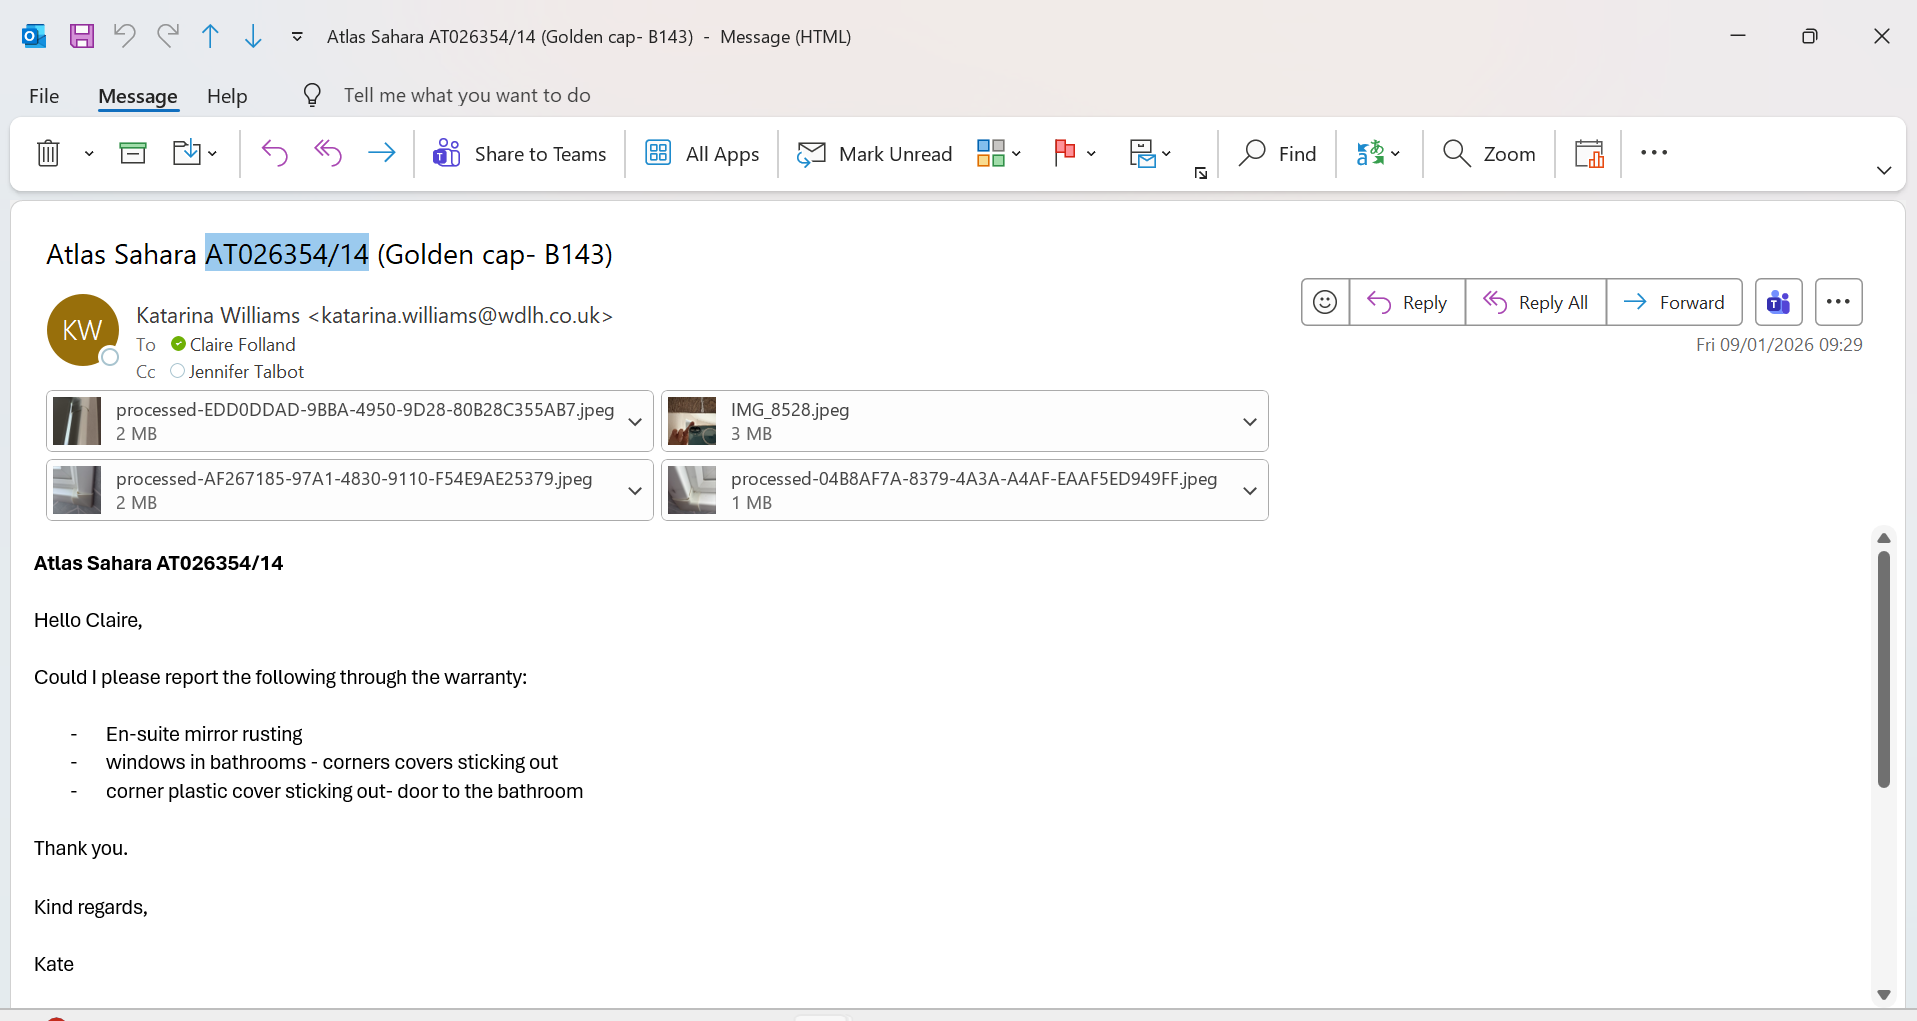Expand the ribbon display options chevron
Screen dimensions: 1917x1021
pos(1884,170)
